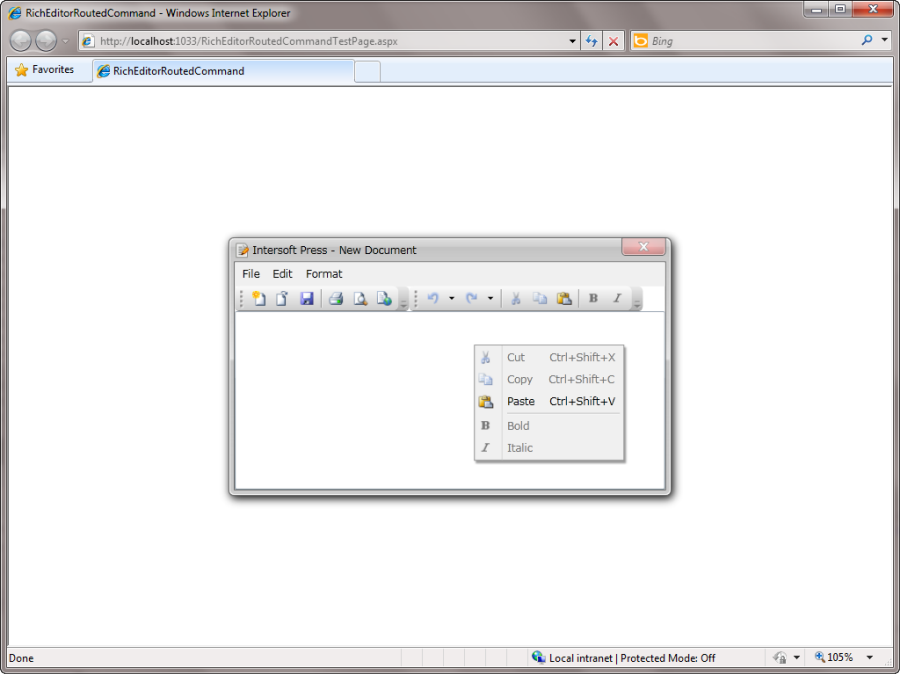Close the Intersoft Press document window
The image size is (900, 674).
(643, 246)
